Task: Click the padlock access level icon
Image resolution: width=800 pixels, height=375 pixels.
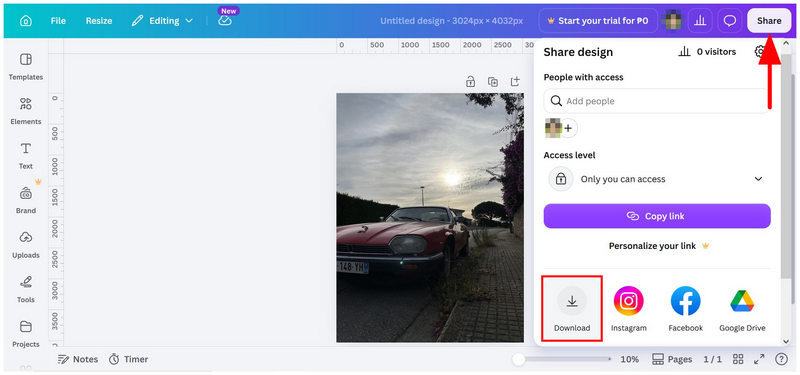Action: 561,179
